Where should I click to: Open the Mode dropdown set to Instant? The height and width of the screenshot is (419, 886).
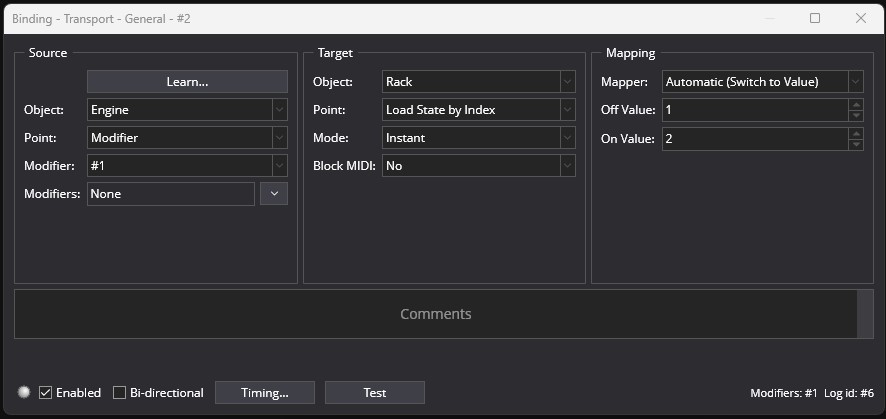(x=479, y=138)
